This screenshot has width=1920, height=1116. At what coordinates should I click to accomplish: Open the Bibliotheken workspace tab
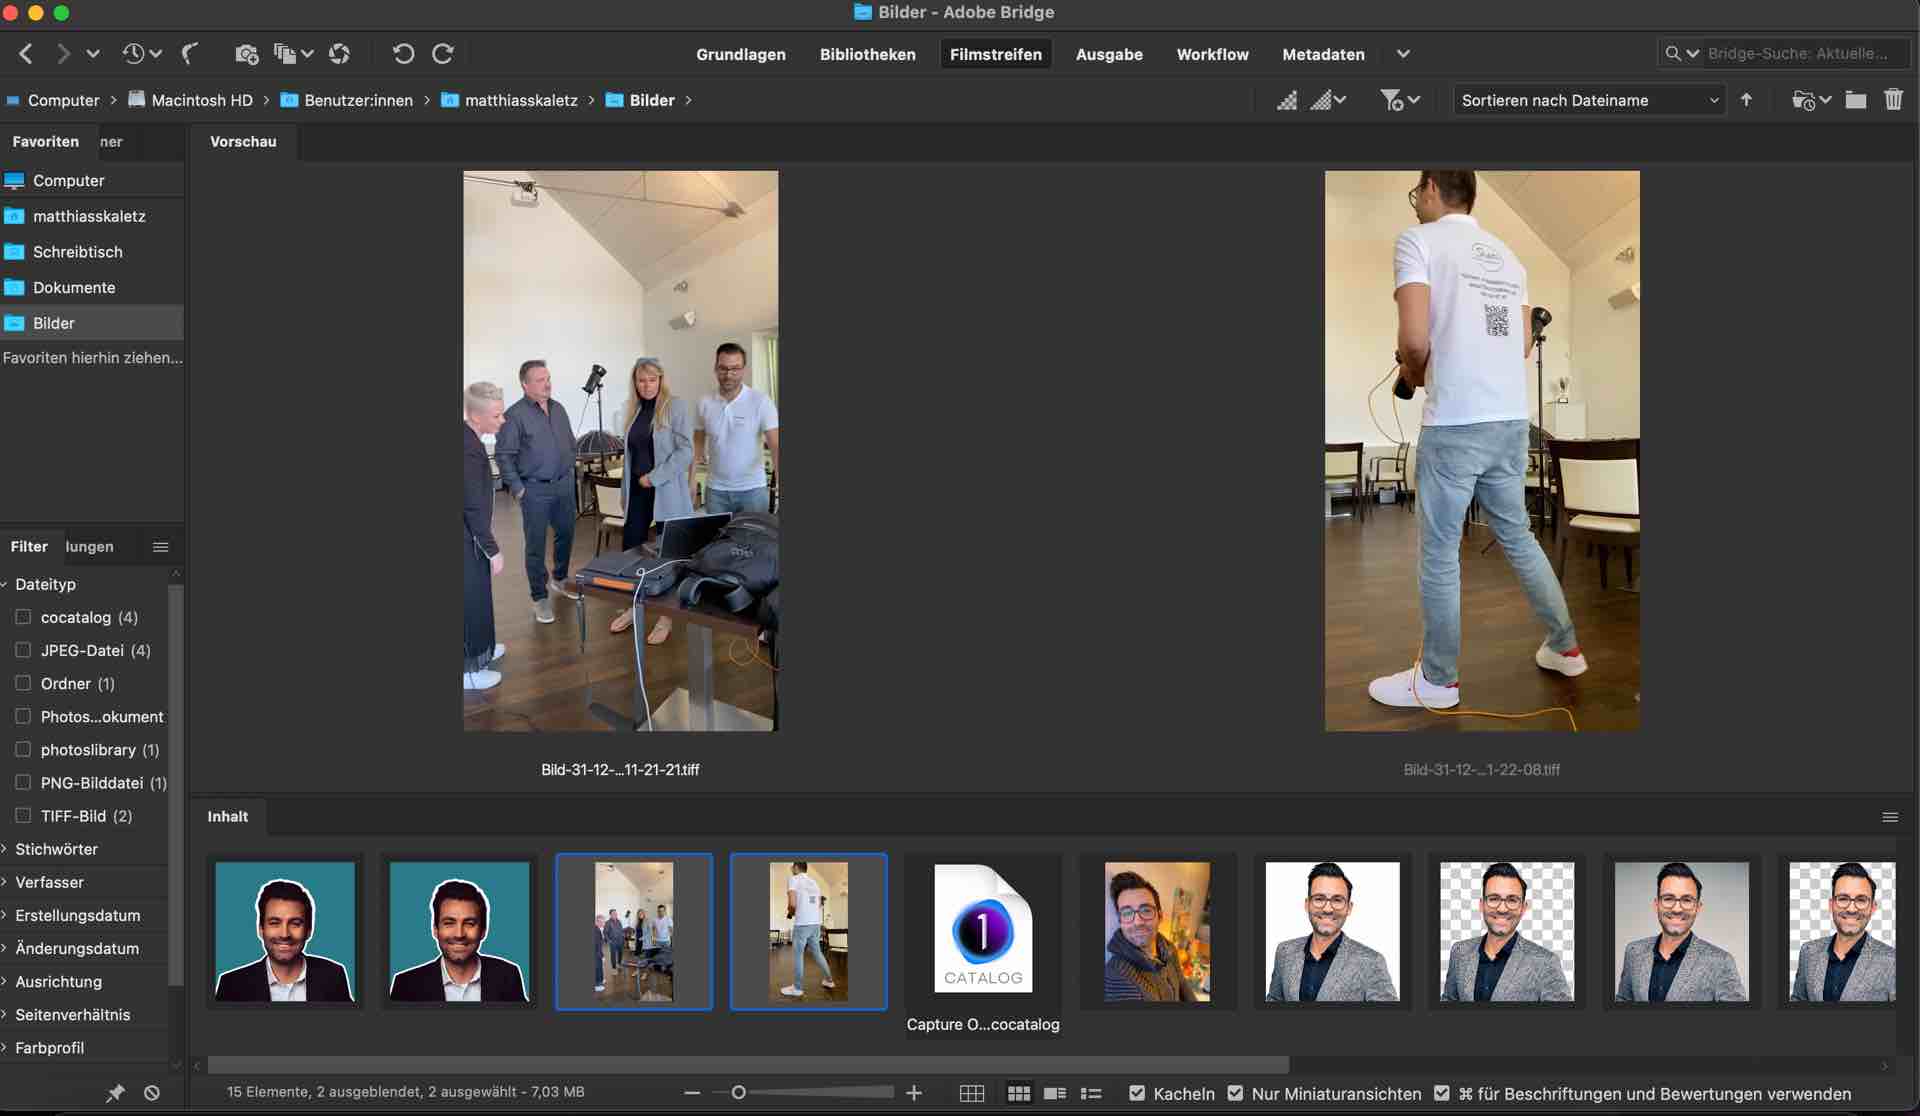click(x=867, y=54)
